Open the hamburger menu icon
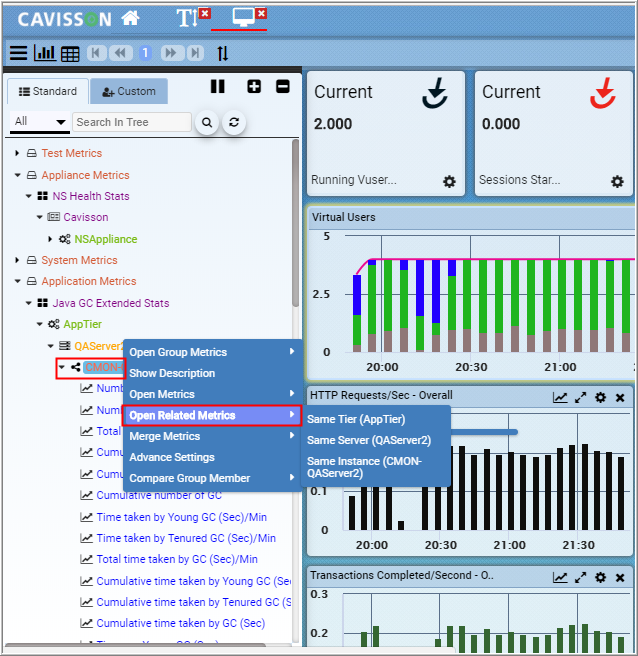 [18, 53]
